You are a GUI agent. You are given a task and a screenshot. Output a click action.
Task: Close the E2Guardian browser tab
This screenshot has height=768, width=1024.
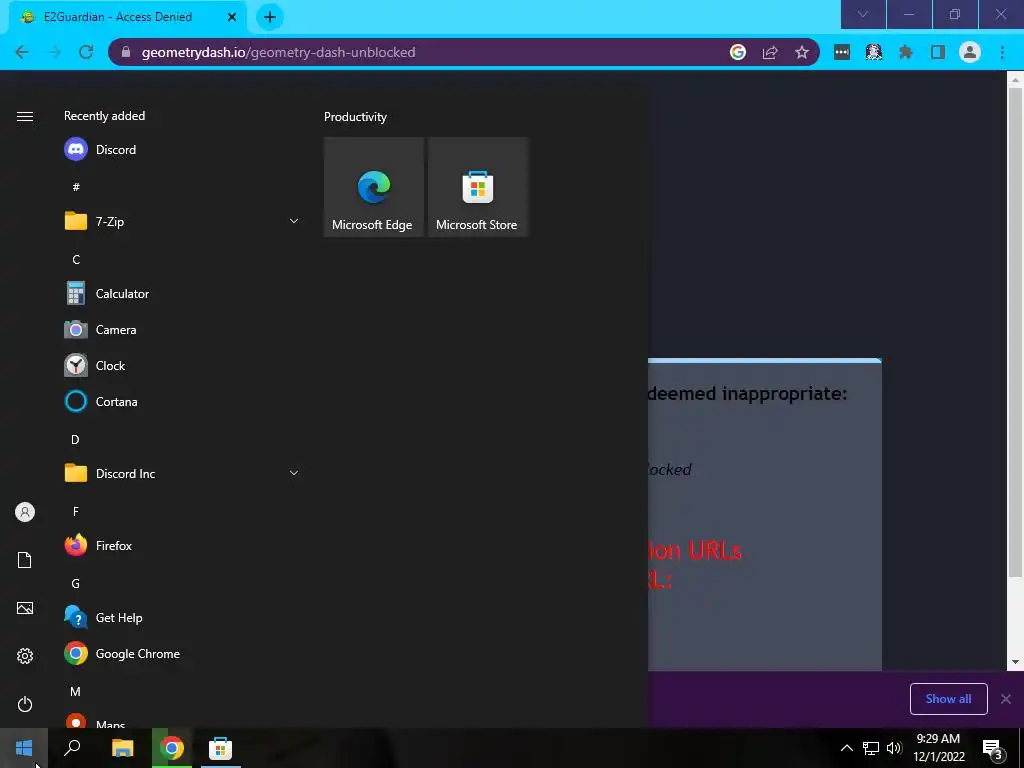tap(232, 17)
